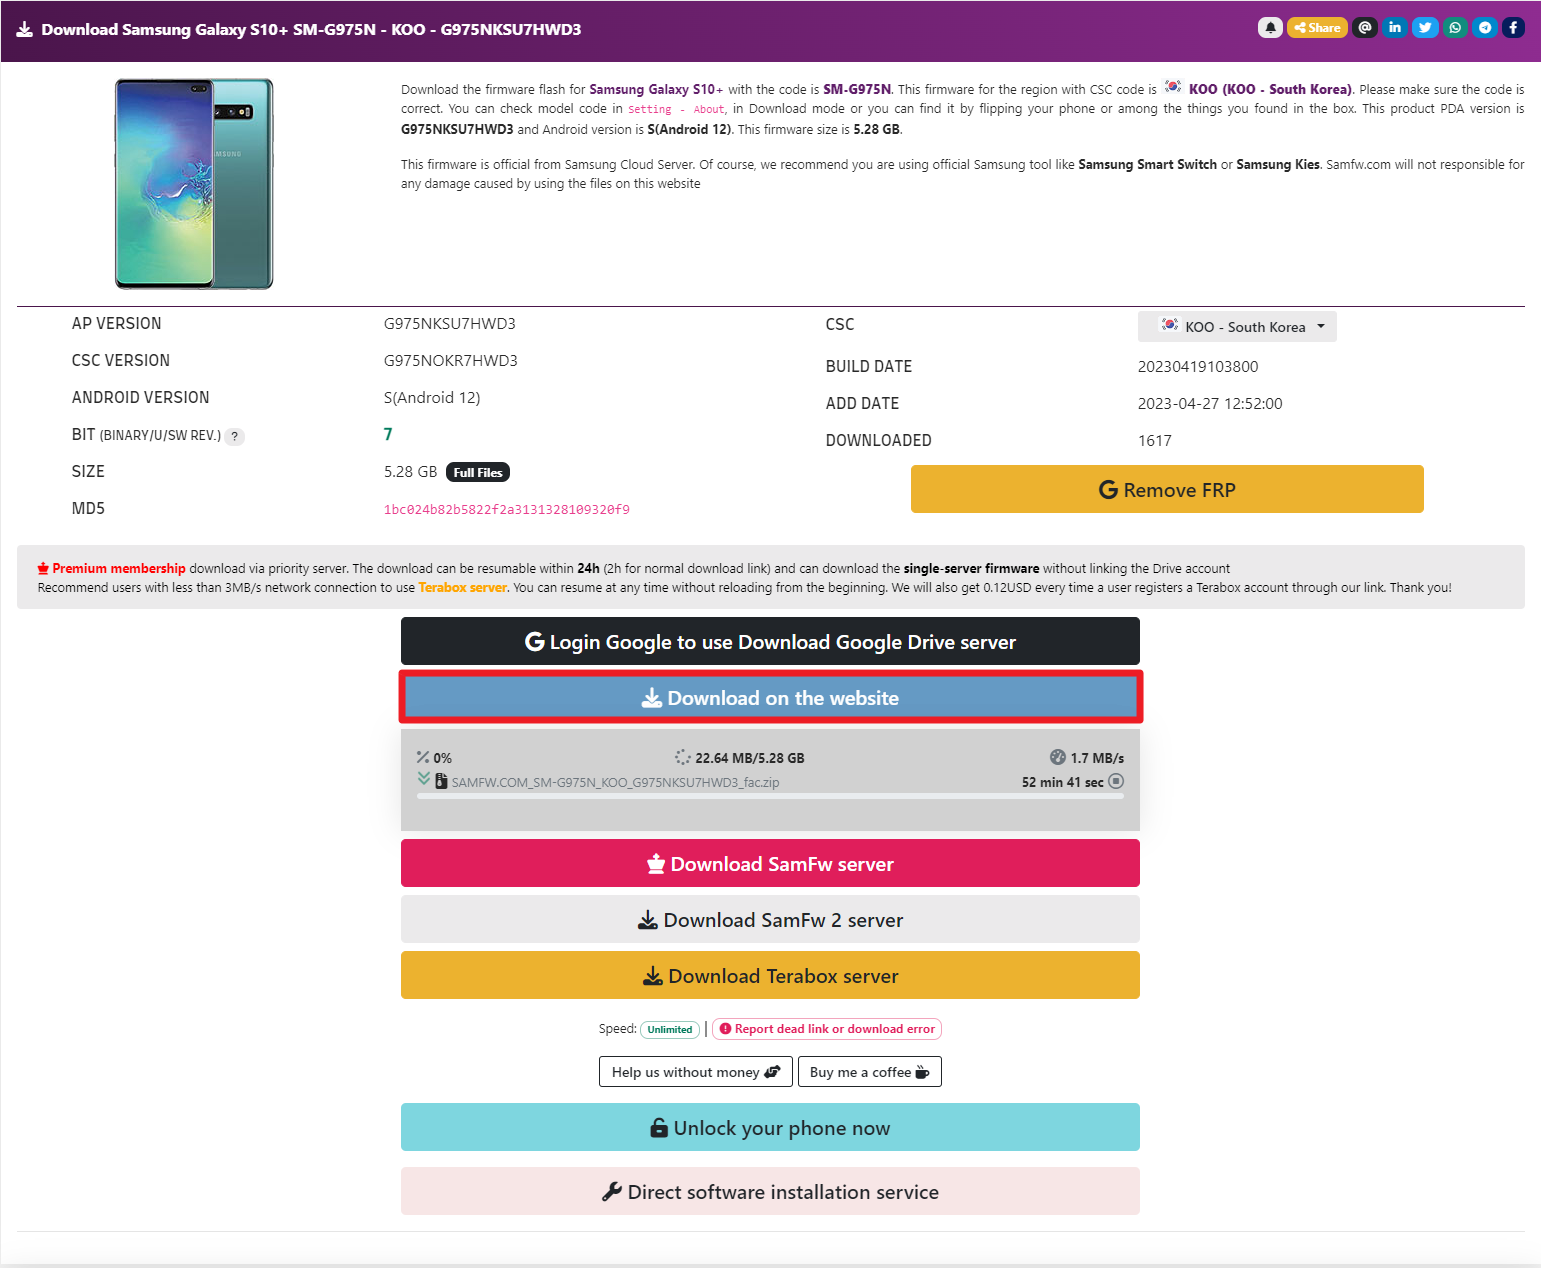
Task: Click the add date 2023-04-27 12:52:00
Action: click(x=1210, y=404)
